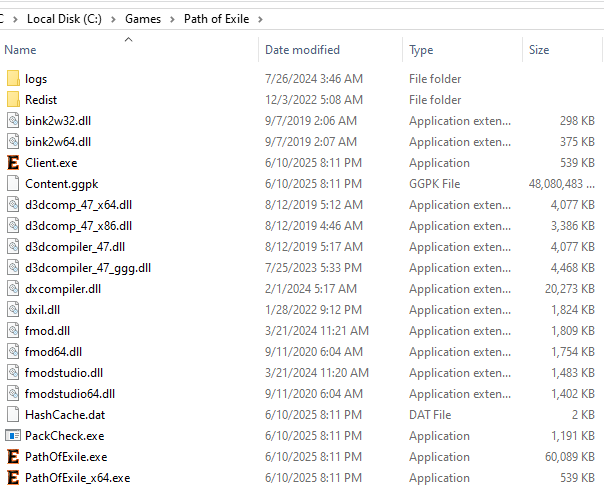Click the PackCheck.exe application icon

coord(13,436)
